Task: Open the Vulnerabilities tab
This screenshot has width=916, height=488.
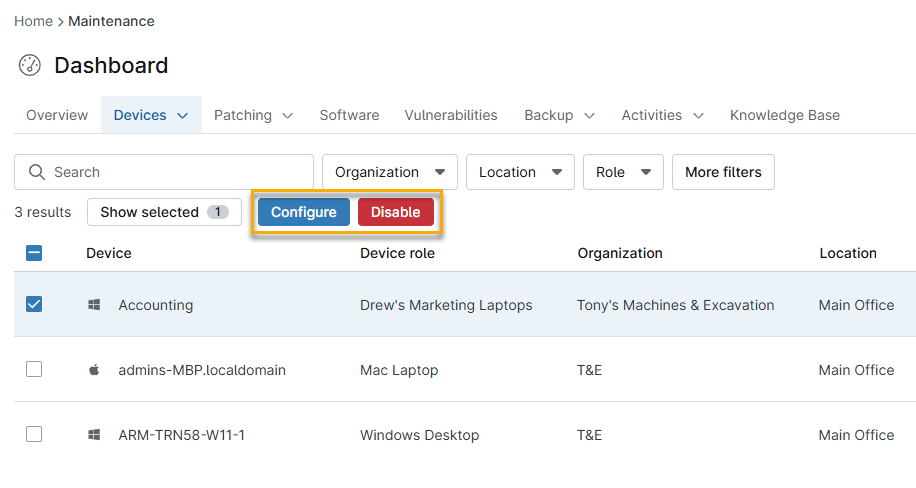Action: click(x=451, y=115)
